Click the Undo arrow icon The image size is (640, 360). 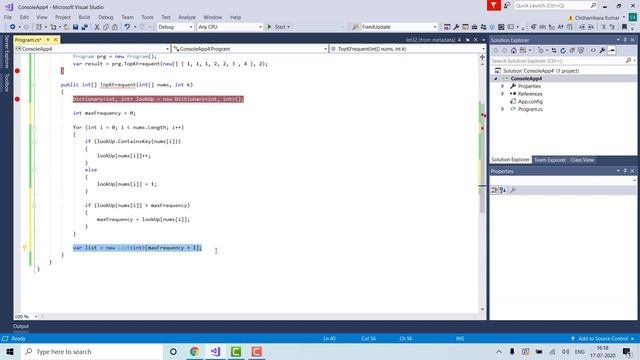tap(127, 27)
